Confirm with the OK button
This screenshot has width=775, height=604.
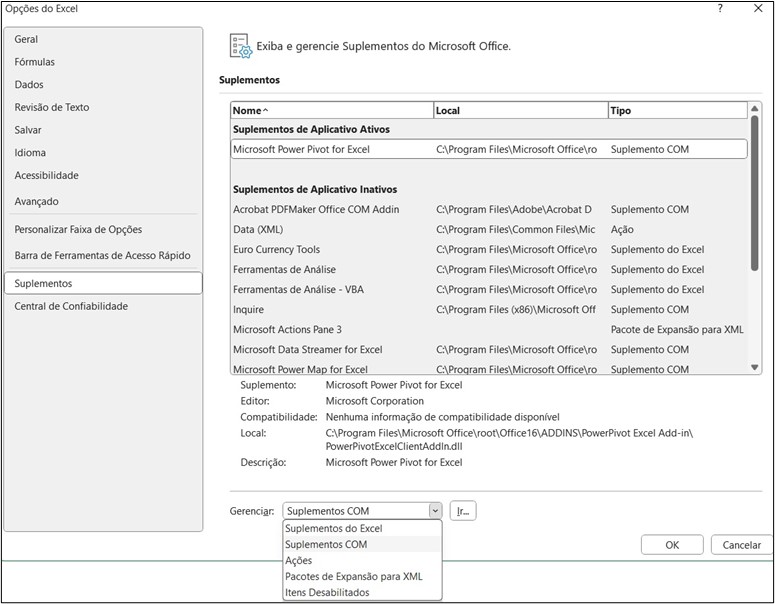point(672,545)
